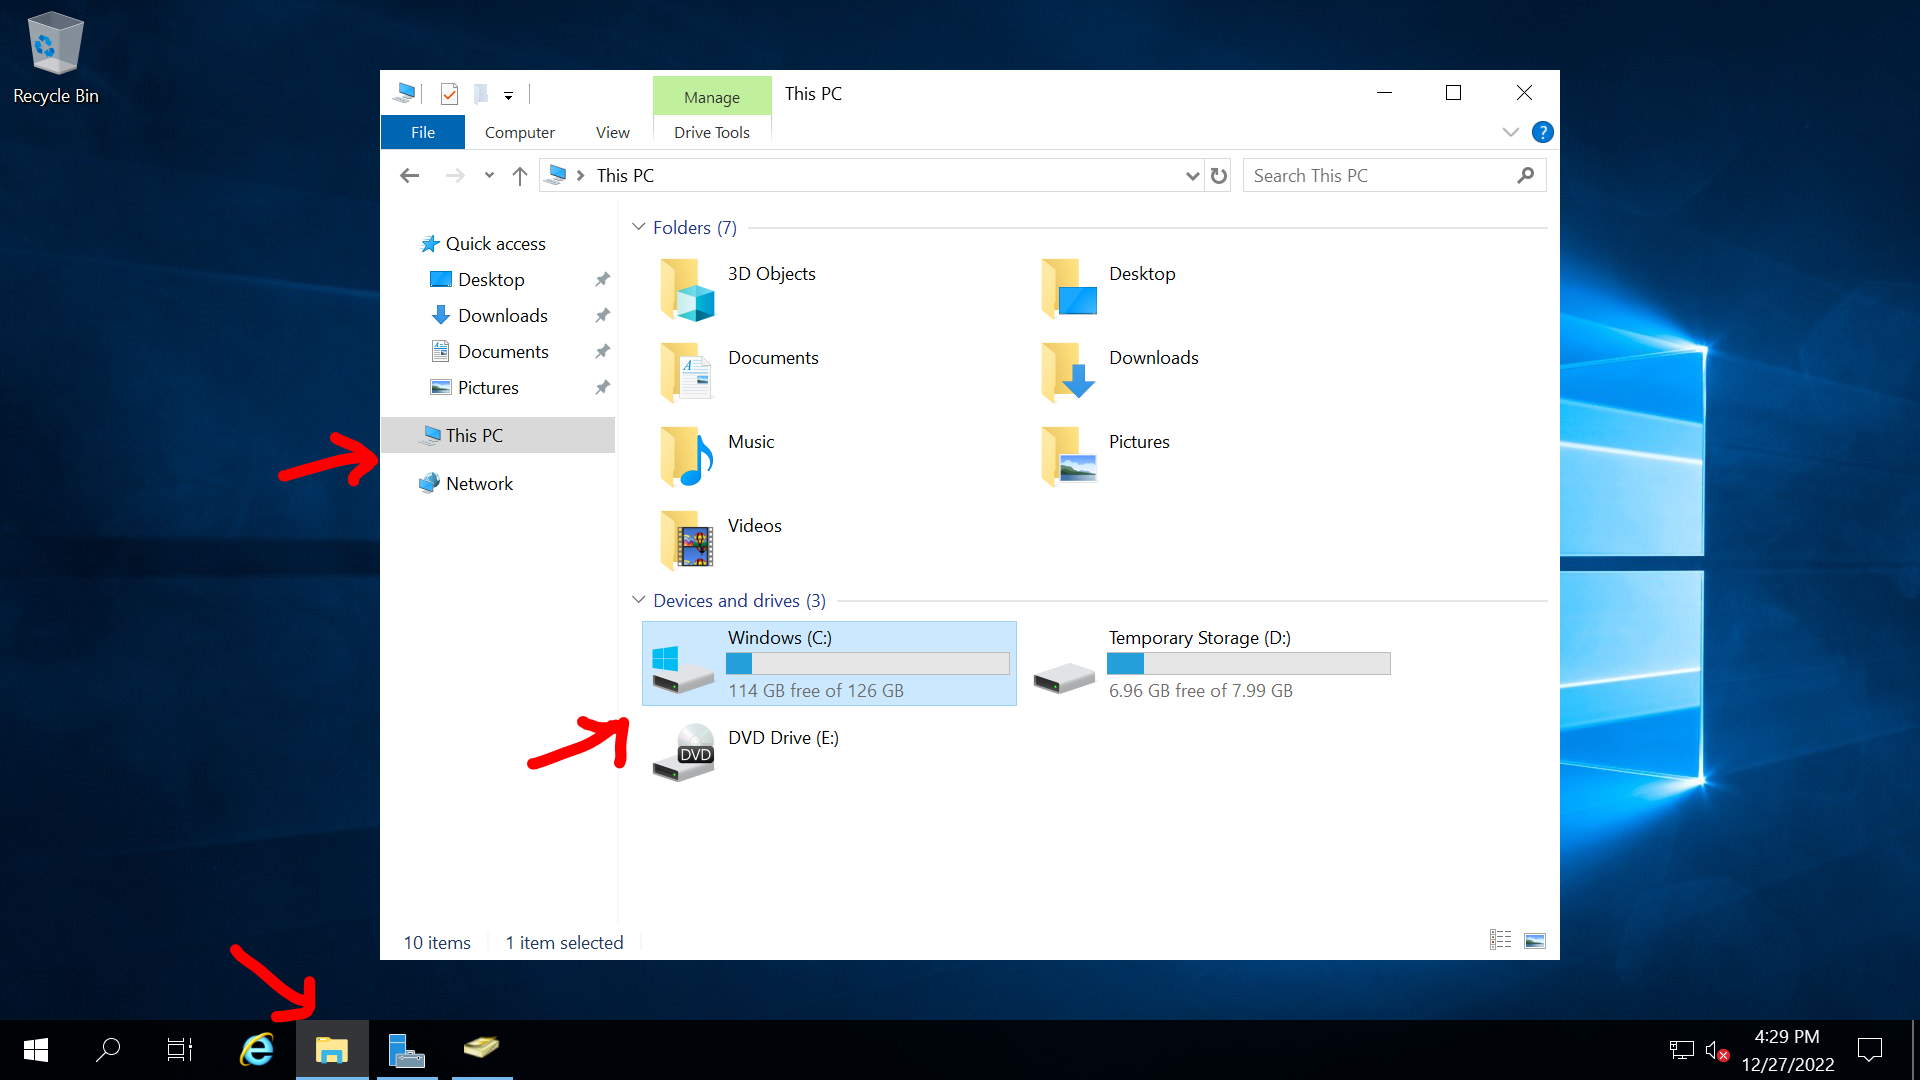Screen dimensions: 1920x1080
Task: Open the Recycle Bin desktop icon
Action: (56, 58)
